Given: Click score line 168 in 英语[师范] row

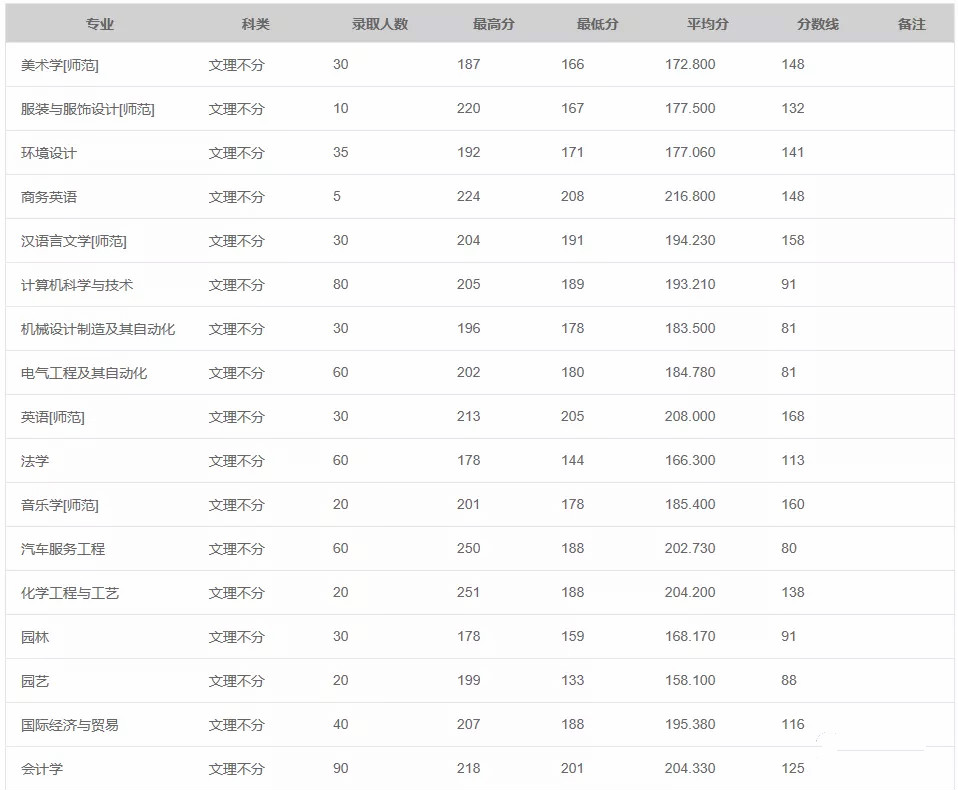Looking at the screenshot, I should (x=792, y=416).
